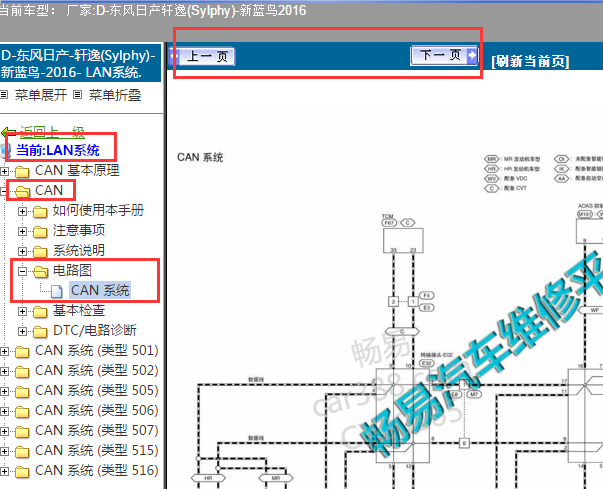Open 基本检查 tree item

[79, 310]
